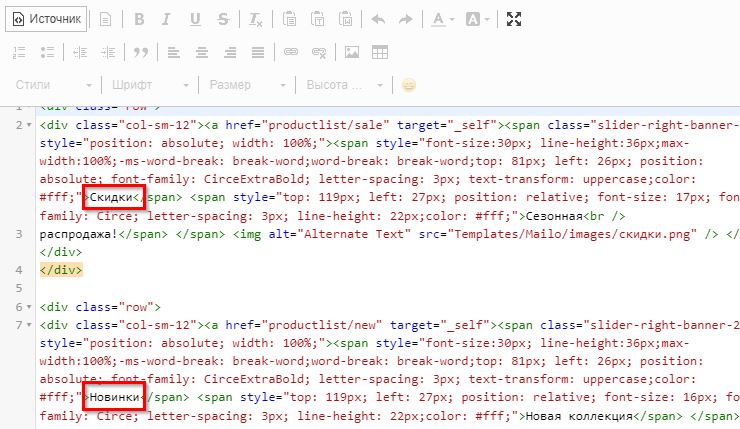Undo the last action
Image resolution: width=740 pixels, height=429 pixels.
click(x=378, y=19)
